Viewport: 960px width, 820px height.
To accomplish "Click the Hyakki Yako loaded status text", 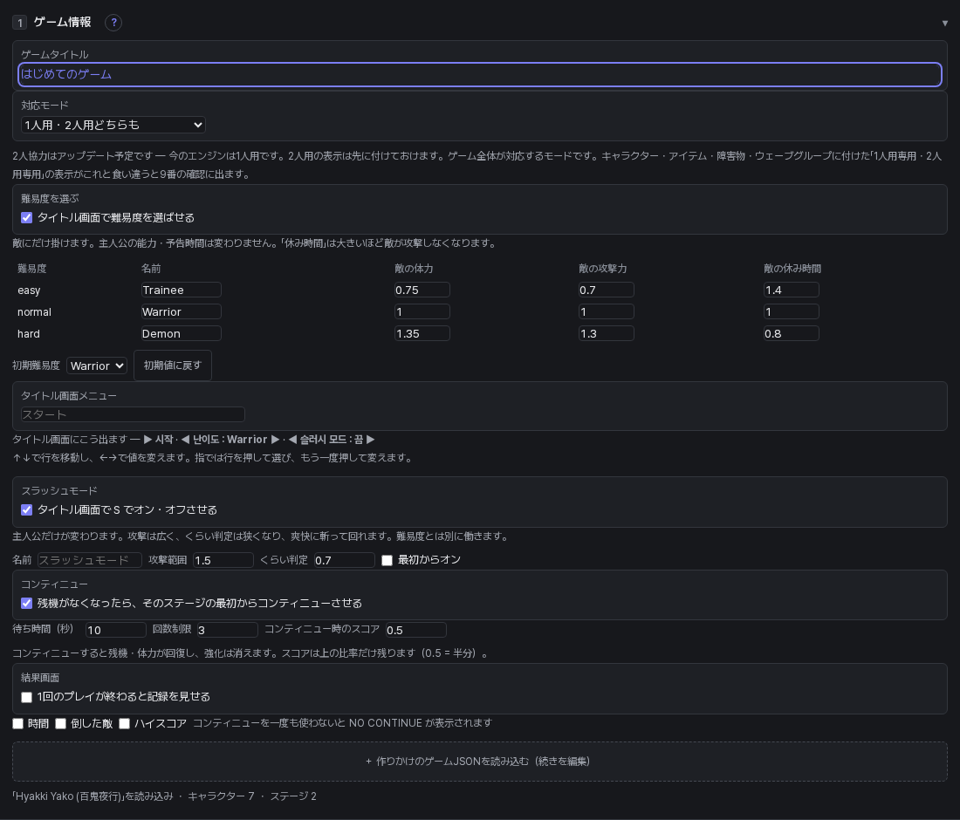I will 164,796.
